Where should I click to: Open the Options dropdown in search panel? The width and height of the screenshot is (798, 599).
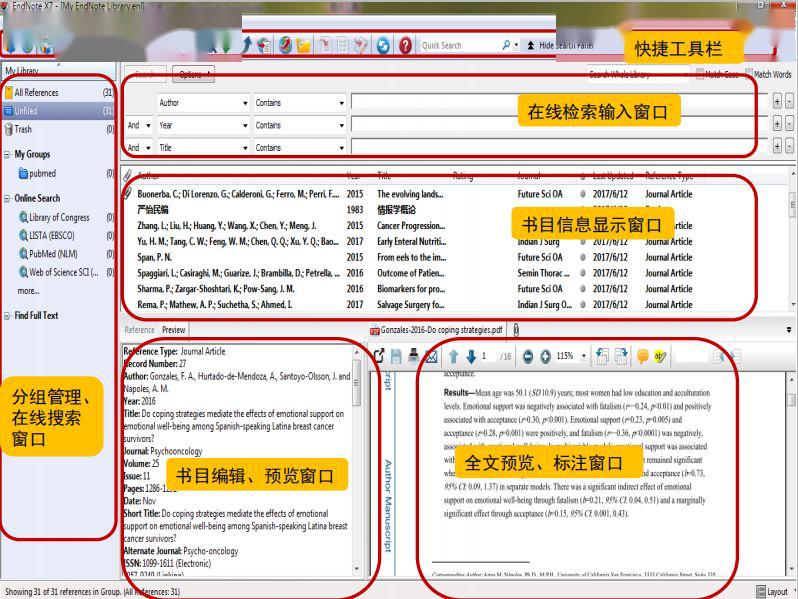(x=193, y=74)
